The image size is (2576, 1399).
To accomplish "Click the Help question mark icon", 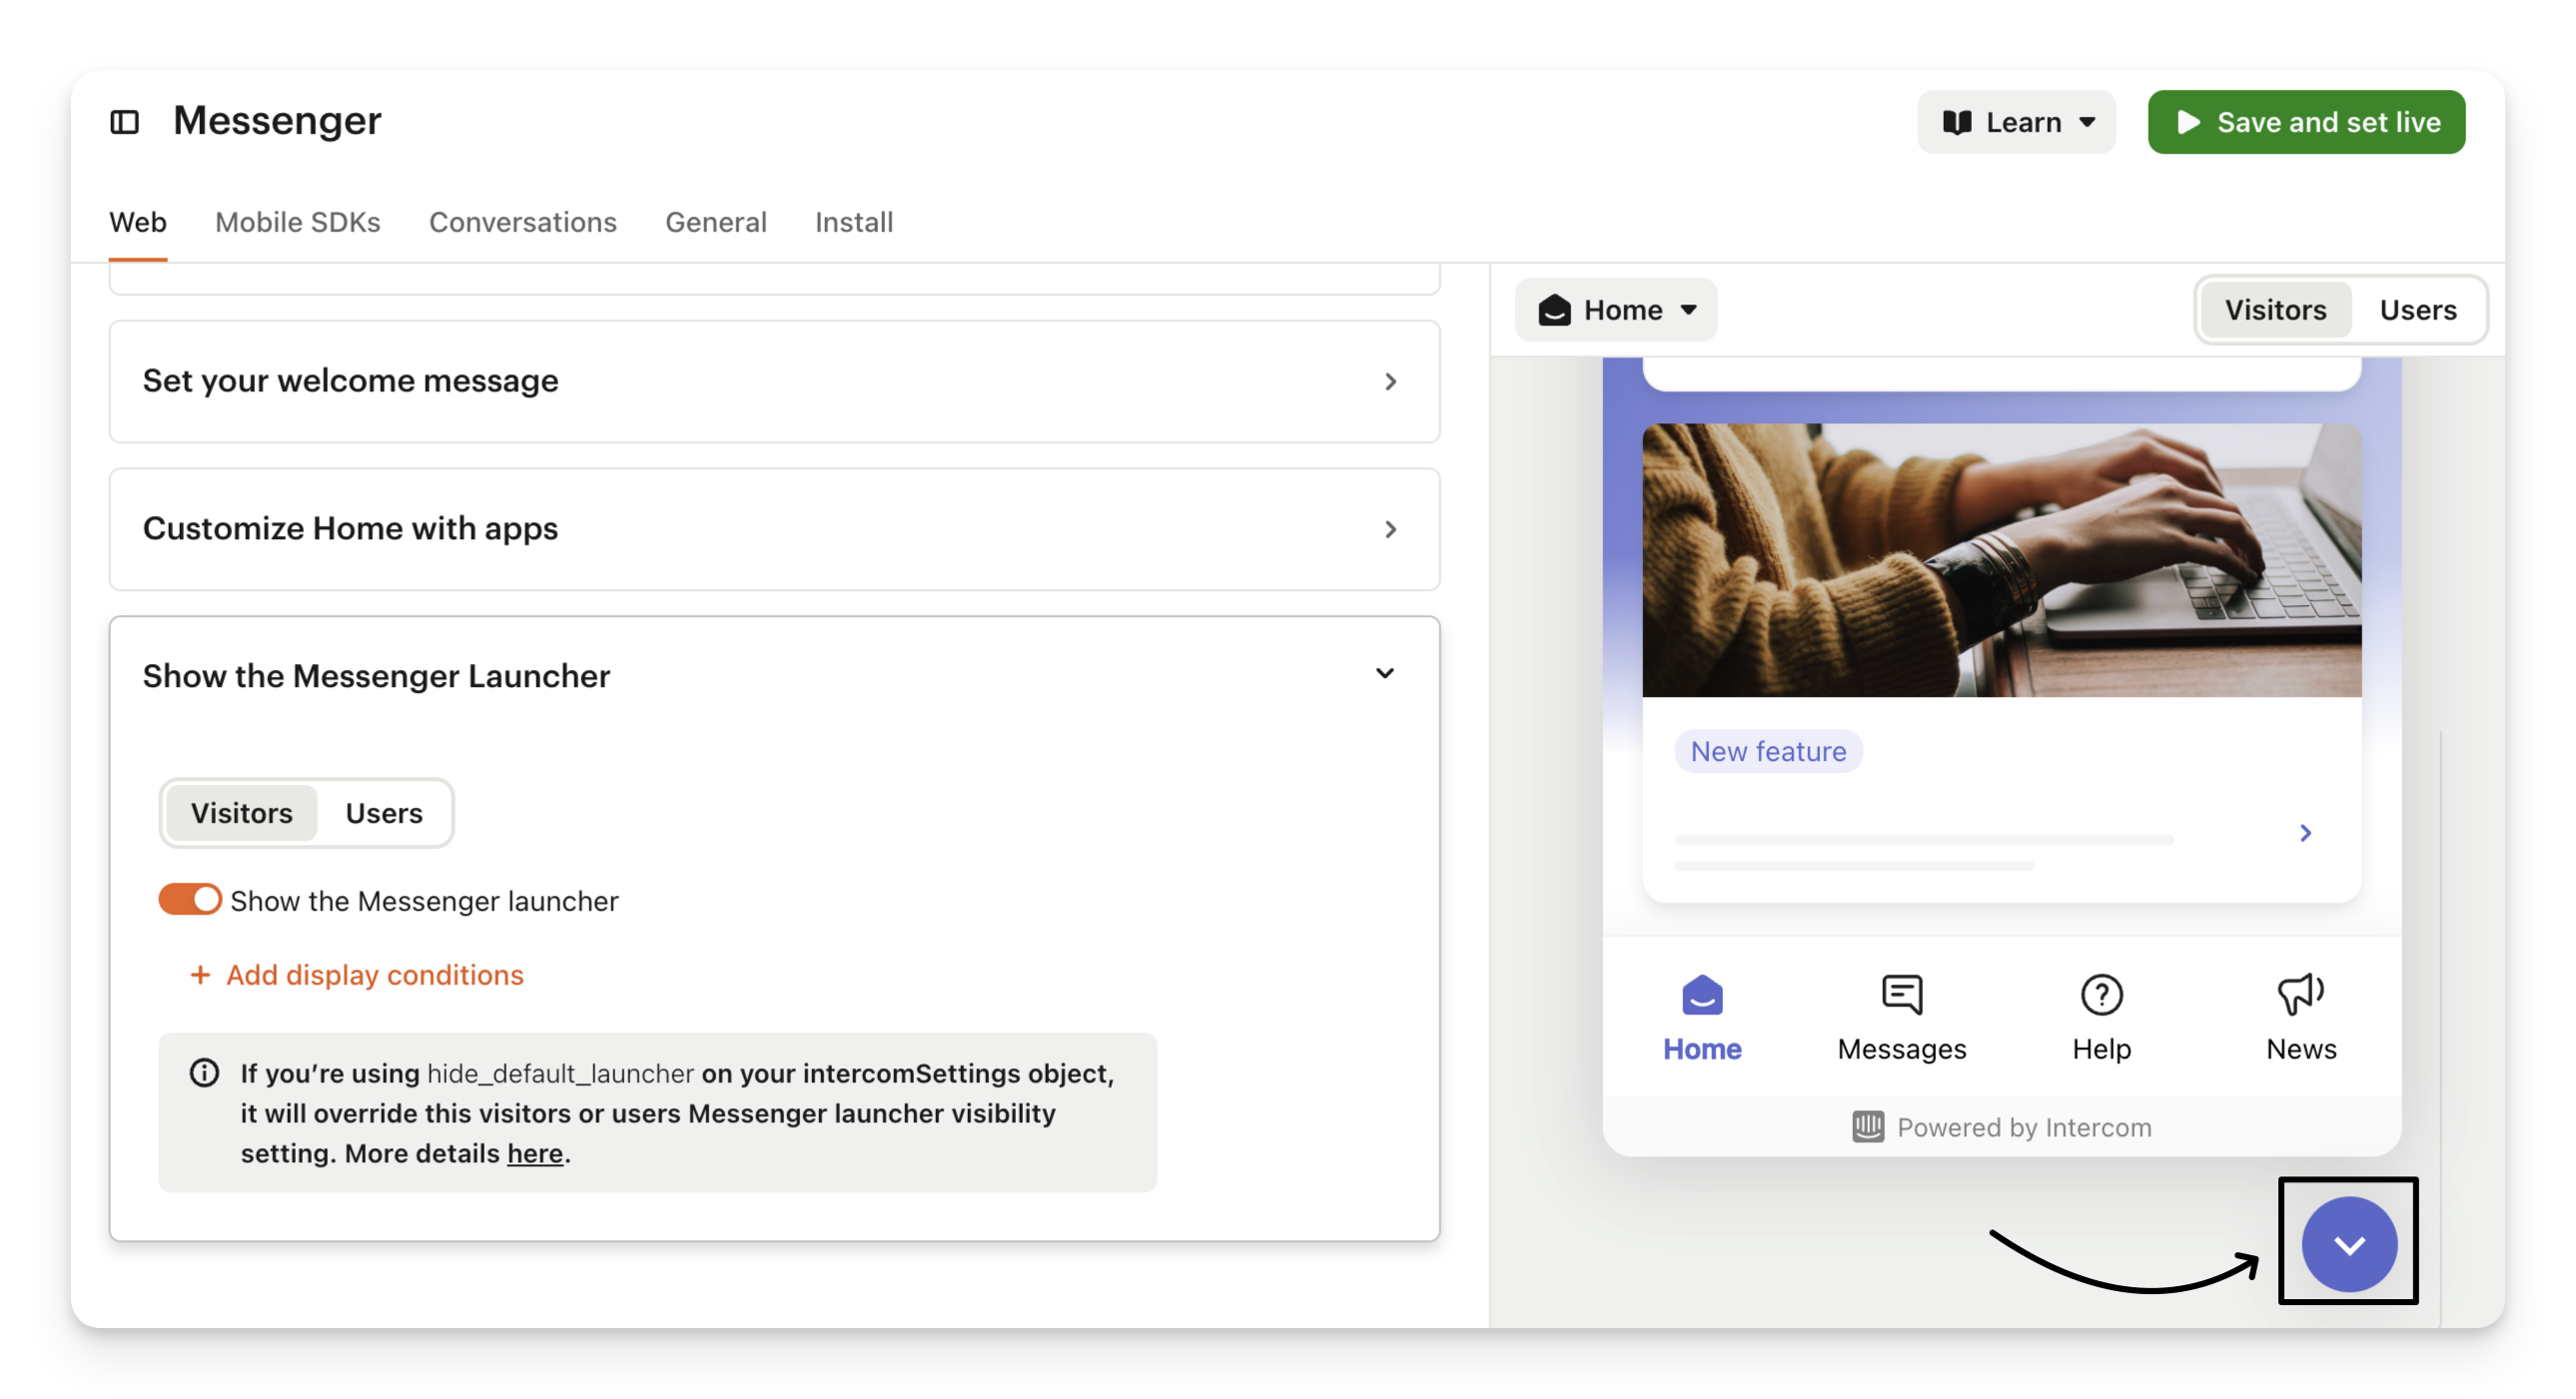I will tap(2101, 995).
